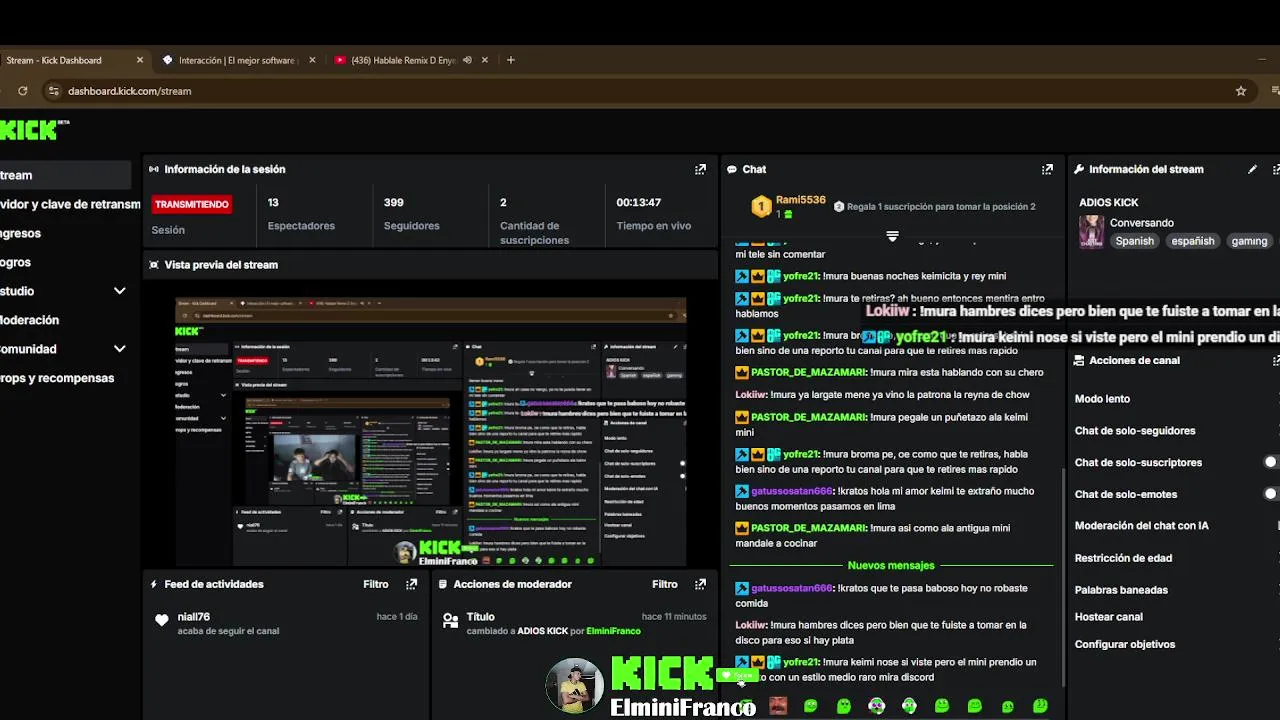This screenshot has height=720, width=1280.
Task: Click the ADIOS KICK stream title
Action: (1109, 203)
